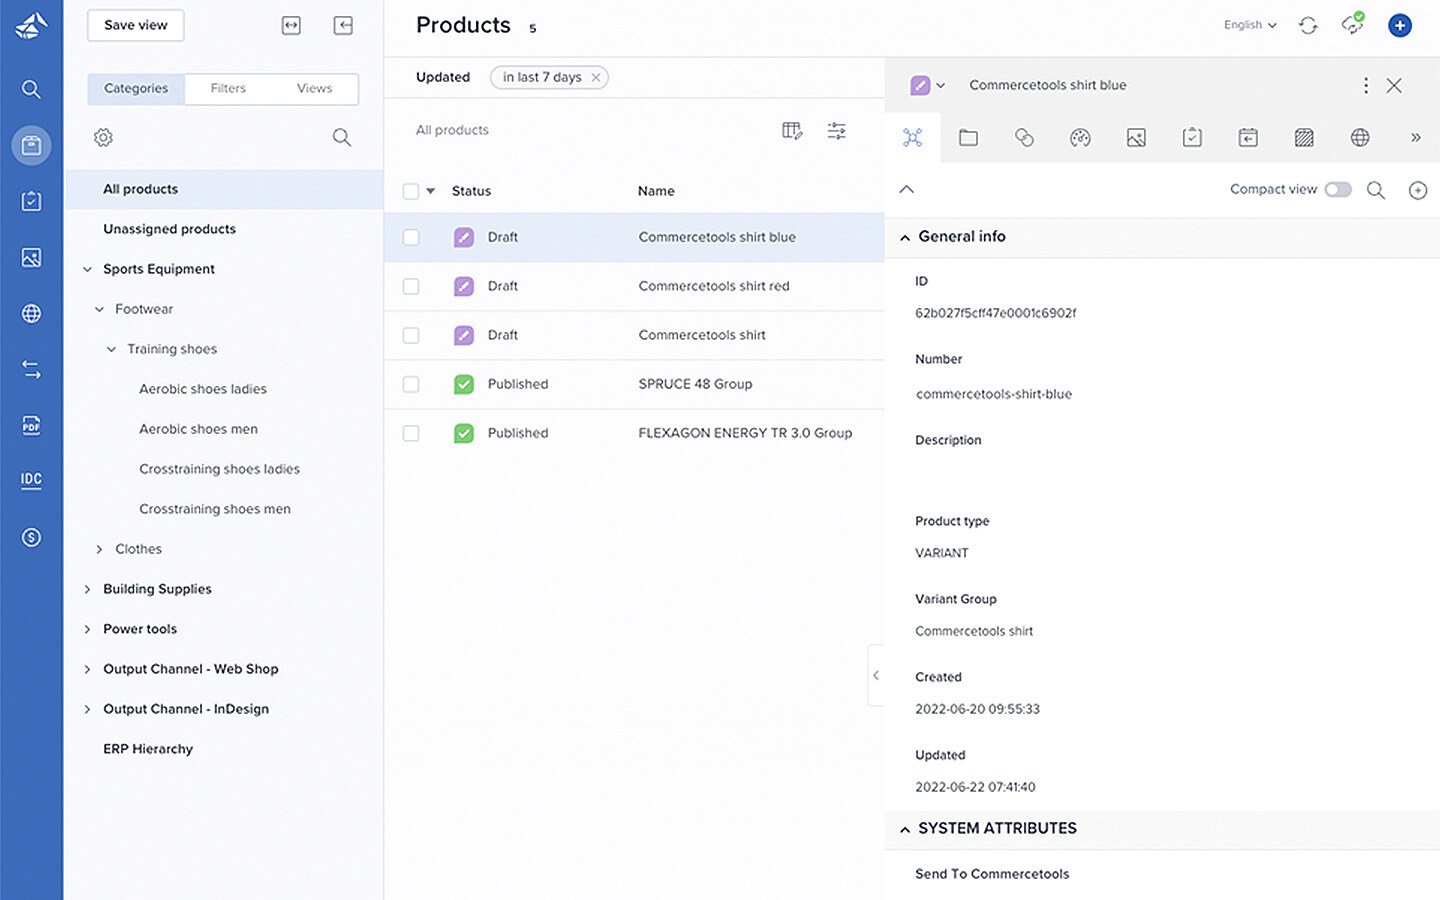Remove the 'in last 7 days' filter chip
Screen dimensions: 1440x900
pyautogui.click(x=596, y=77)
